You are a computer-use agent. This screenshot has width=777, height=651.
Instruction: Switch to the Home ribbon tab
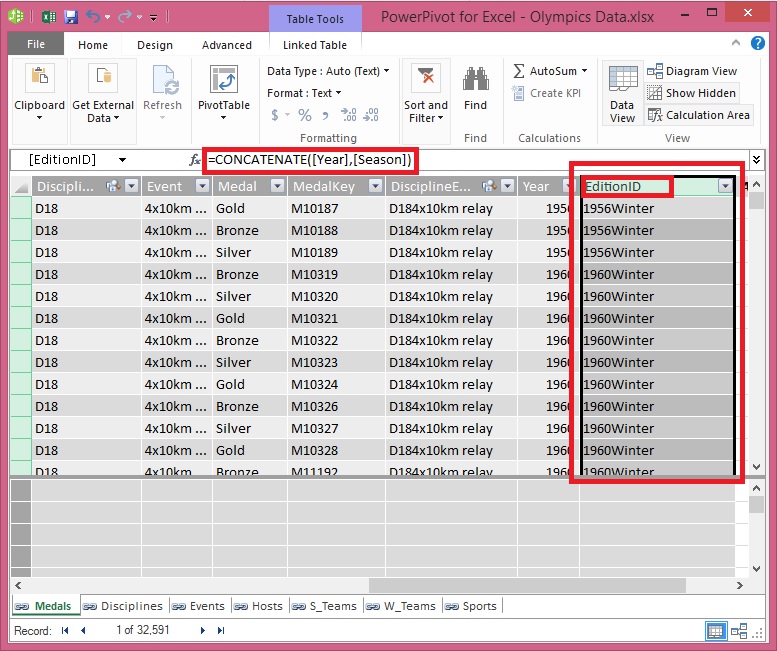pos(93,45)
